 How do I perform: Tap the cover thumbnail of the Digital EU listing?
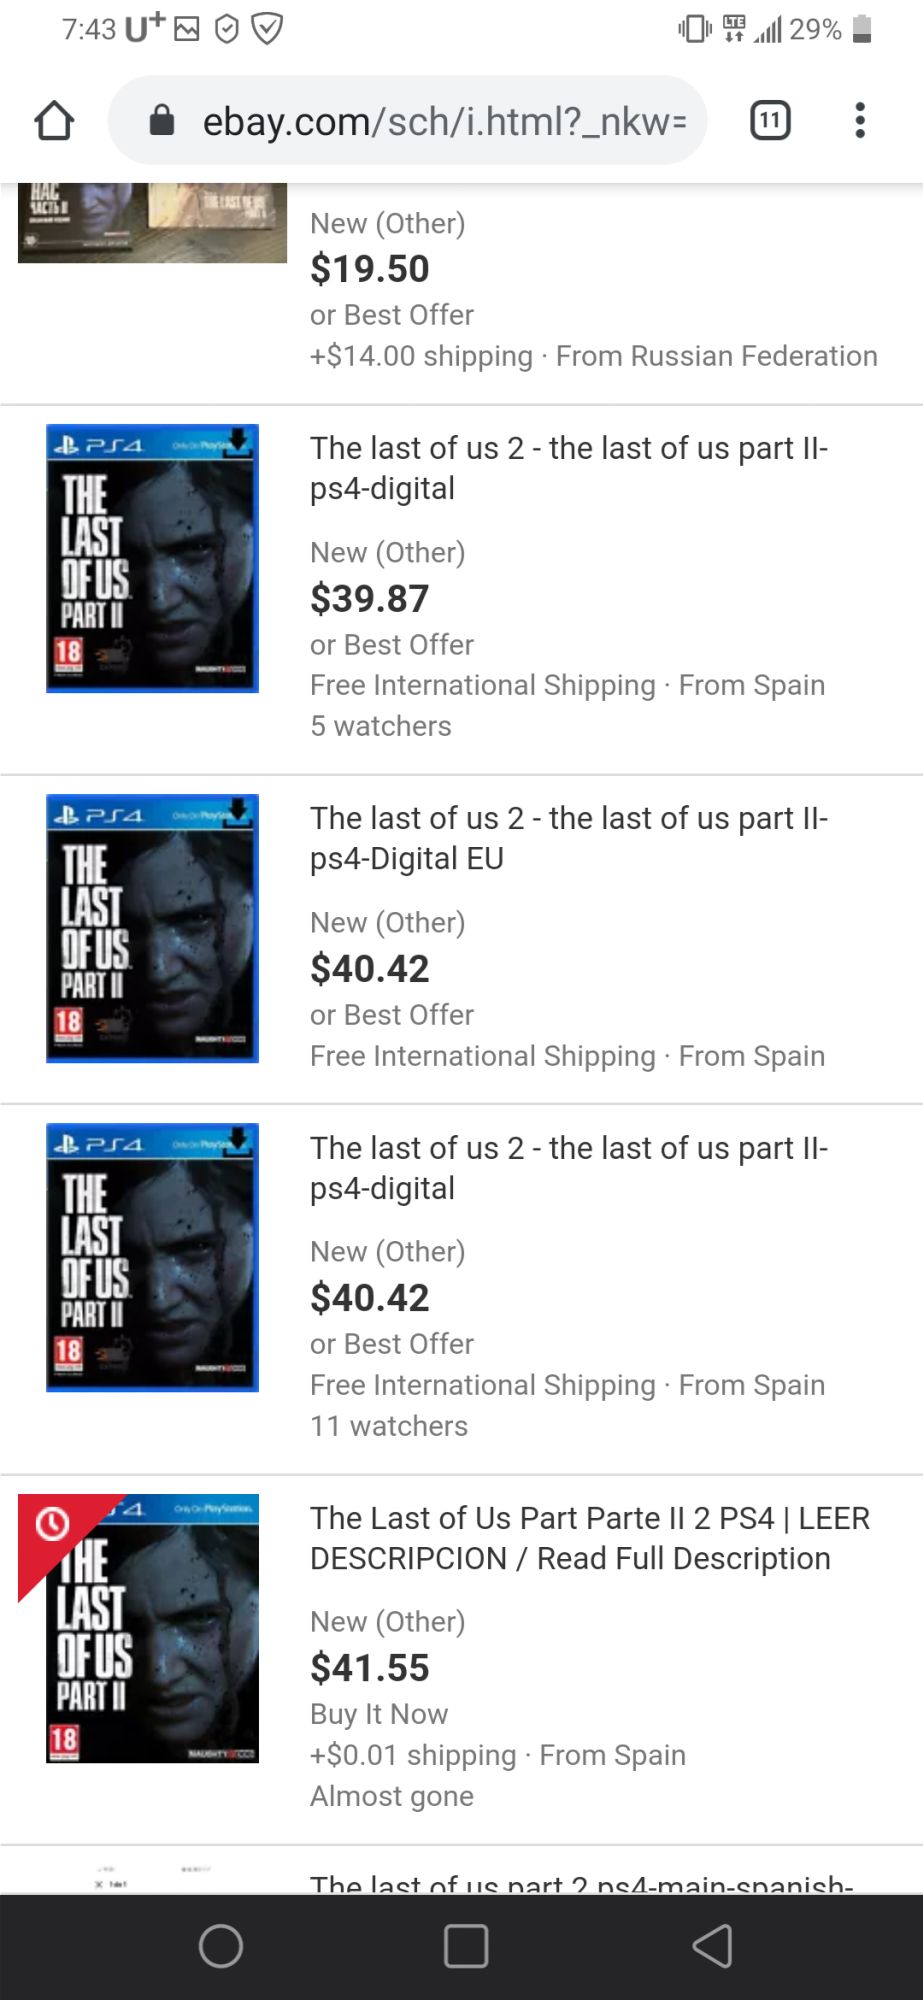tap(152, 928)
